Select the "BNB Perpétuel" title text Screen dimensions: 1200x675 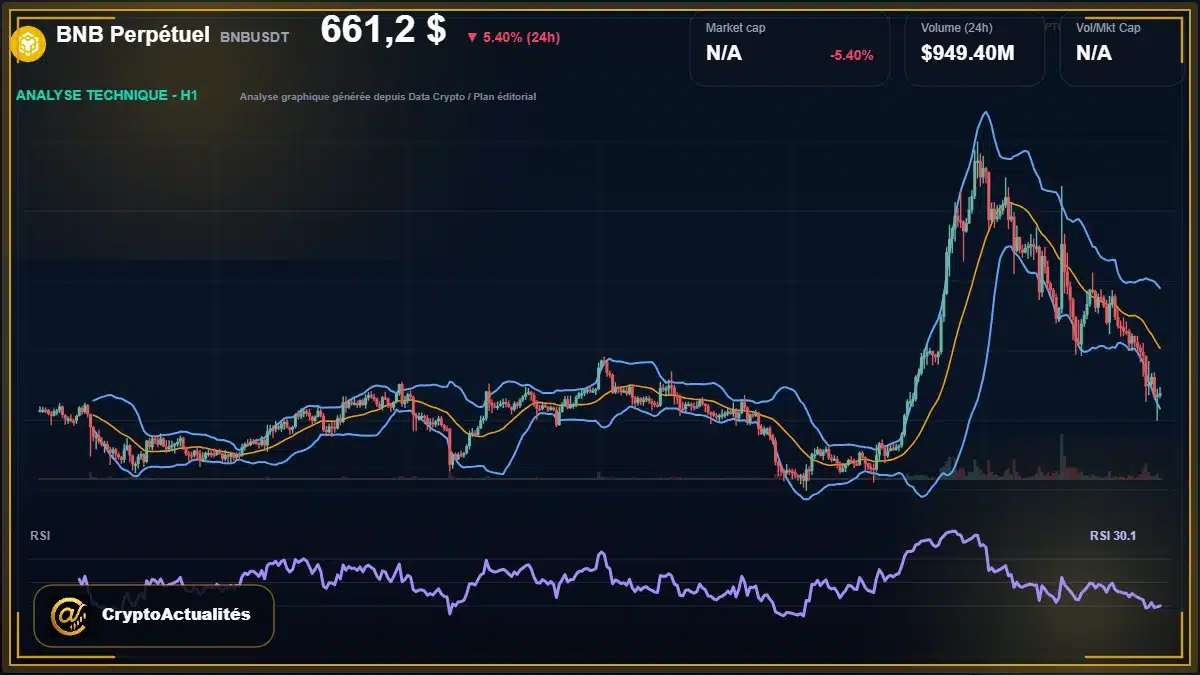coord(133,35)
